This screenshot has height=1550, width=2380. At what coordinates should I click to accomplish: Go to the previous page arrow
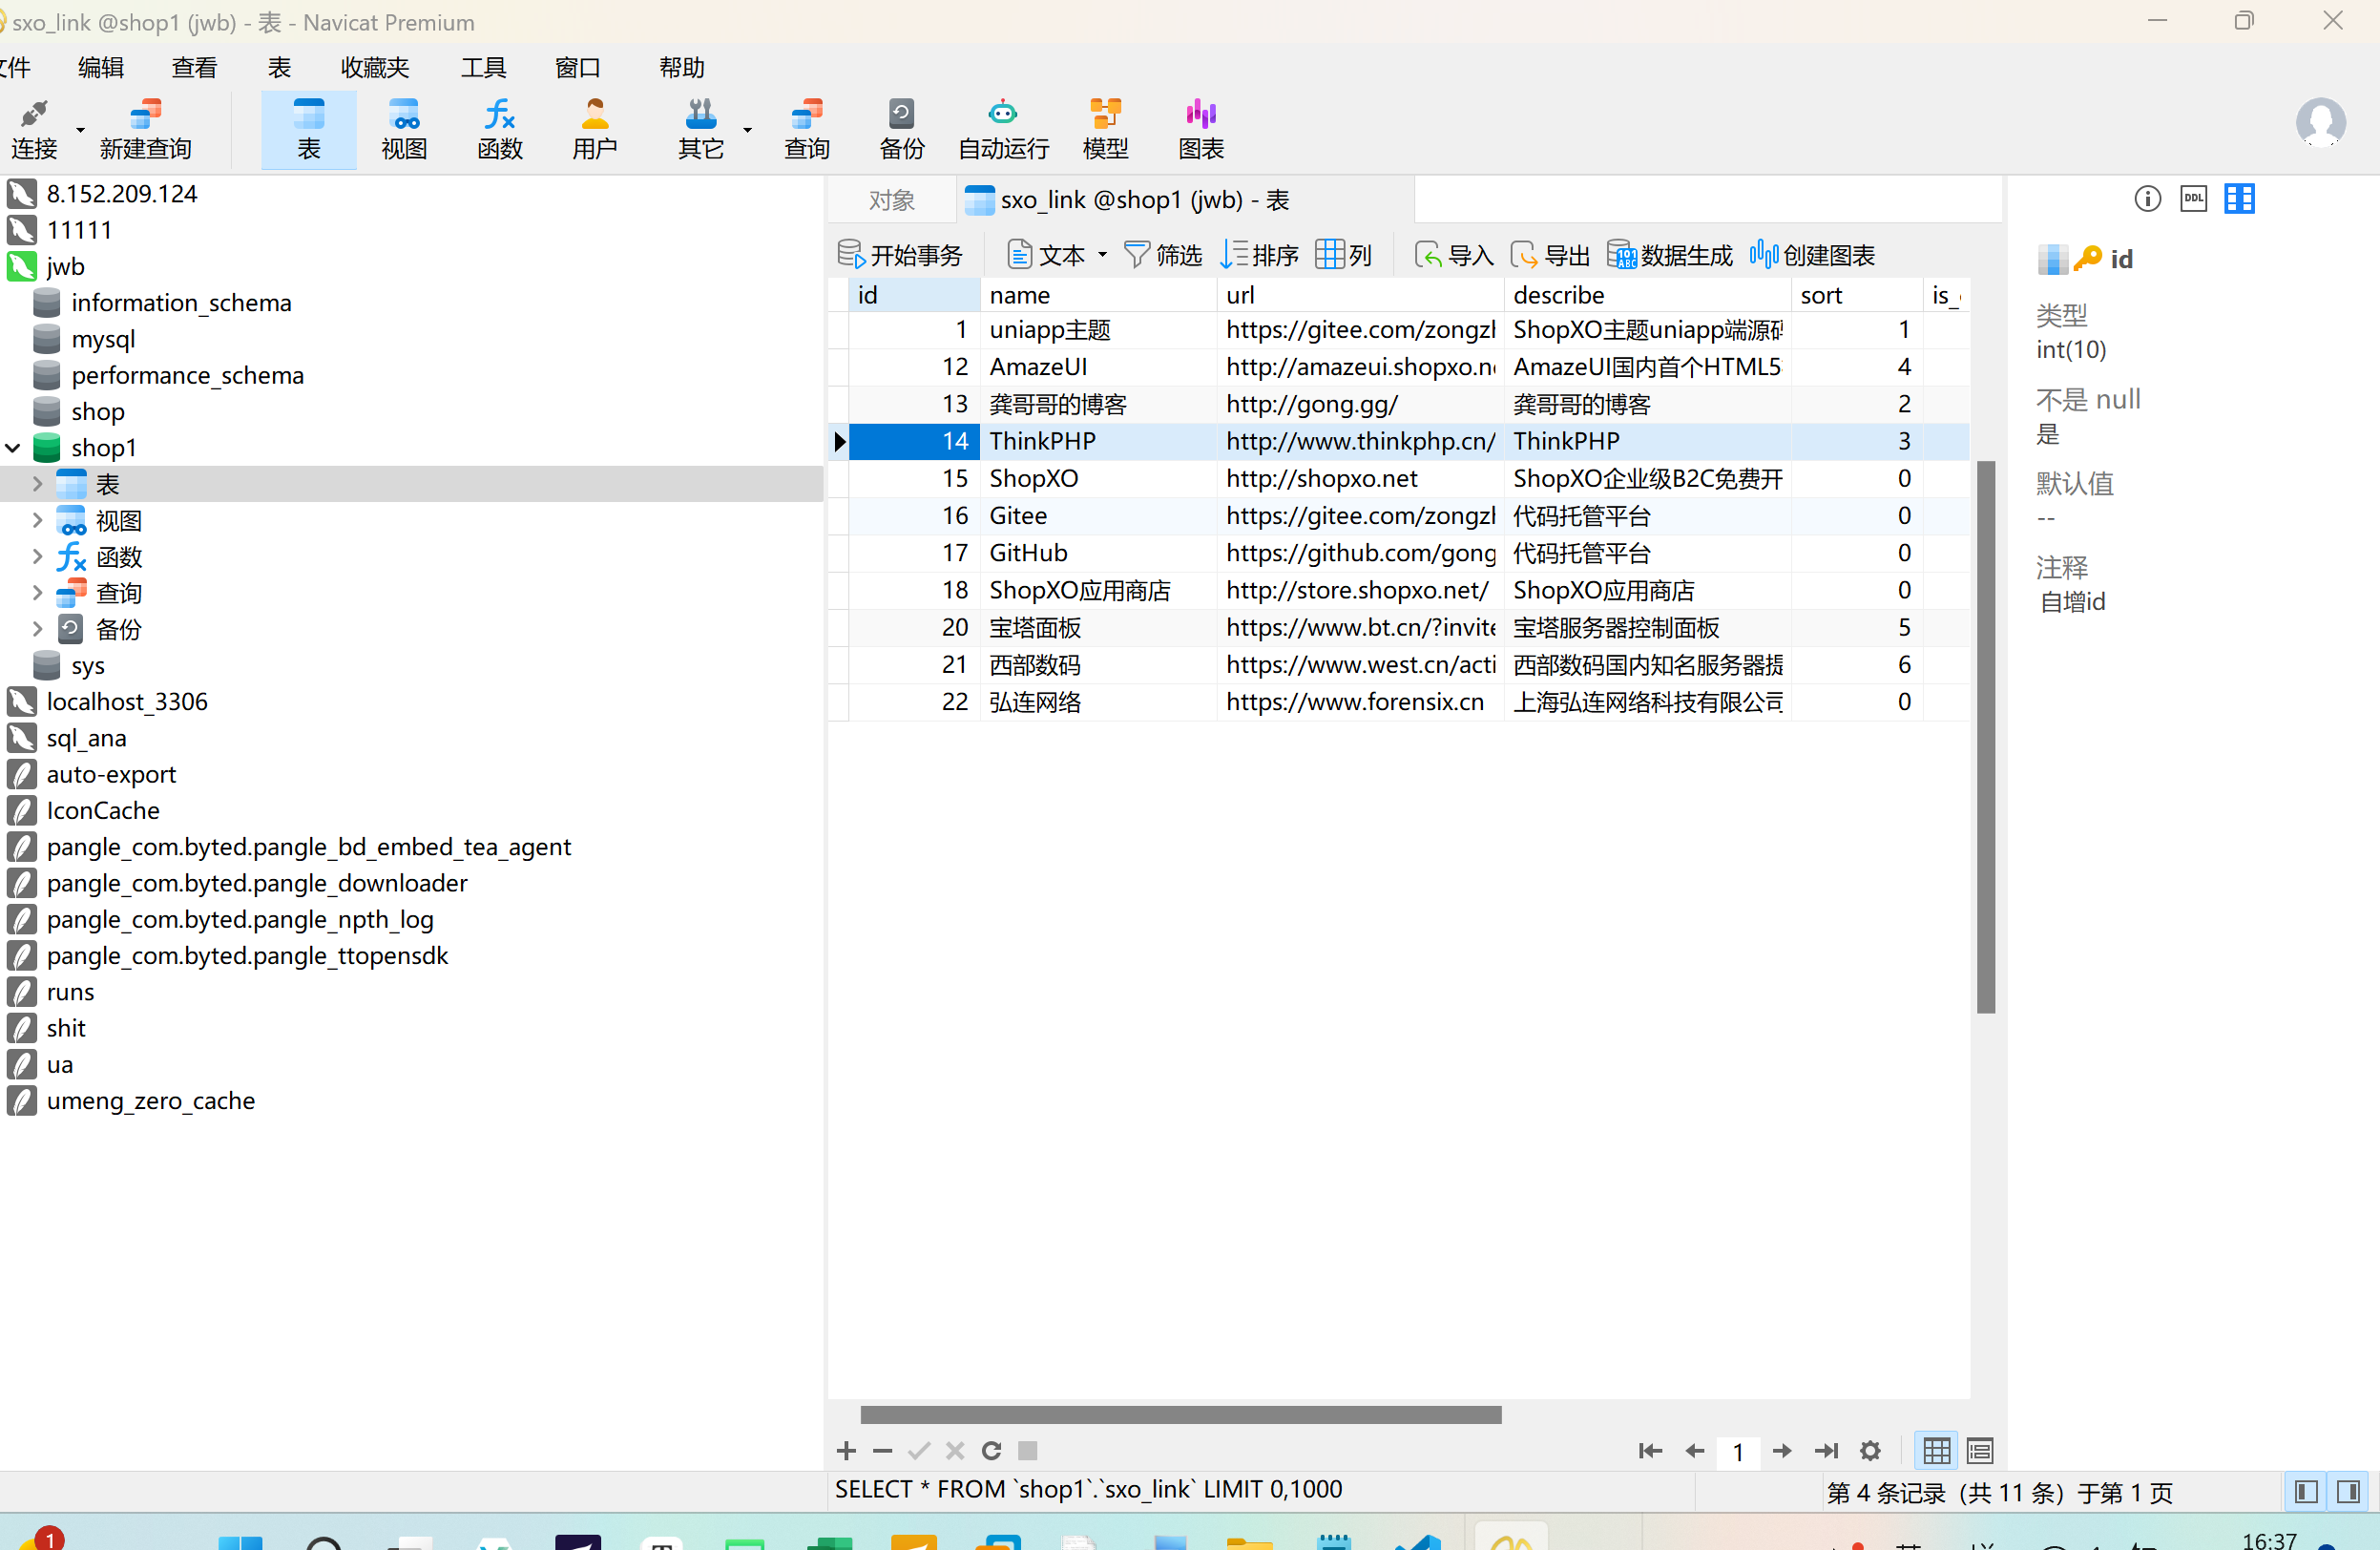click(x=1694, y=1450)
